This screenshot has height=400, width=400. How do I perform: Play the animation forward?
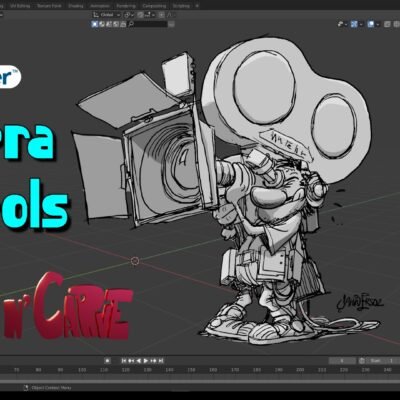point(146,360)
